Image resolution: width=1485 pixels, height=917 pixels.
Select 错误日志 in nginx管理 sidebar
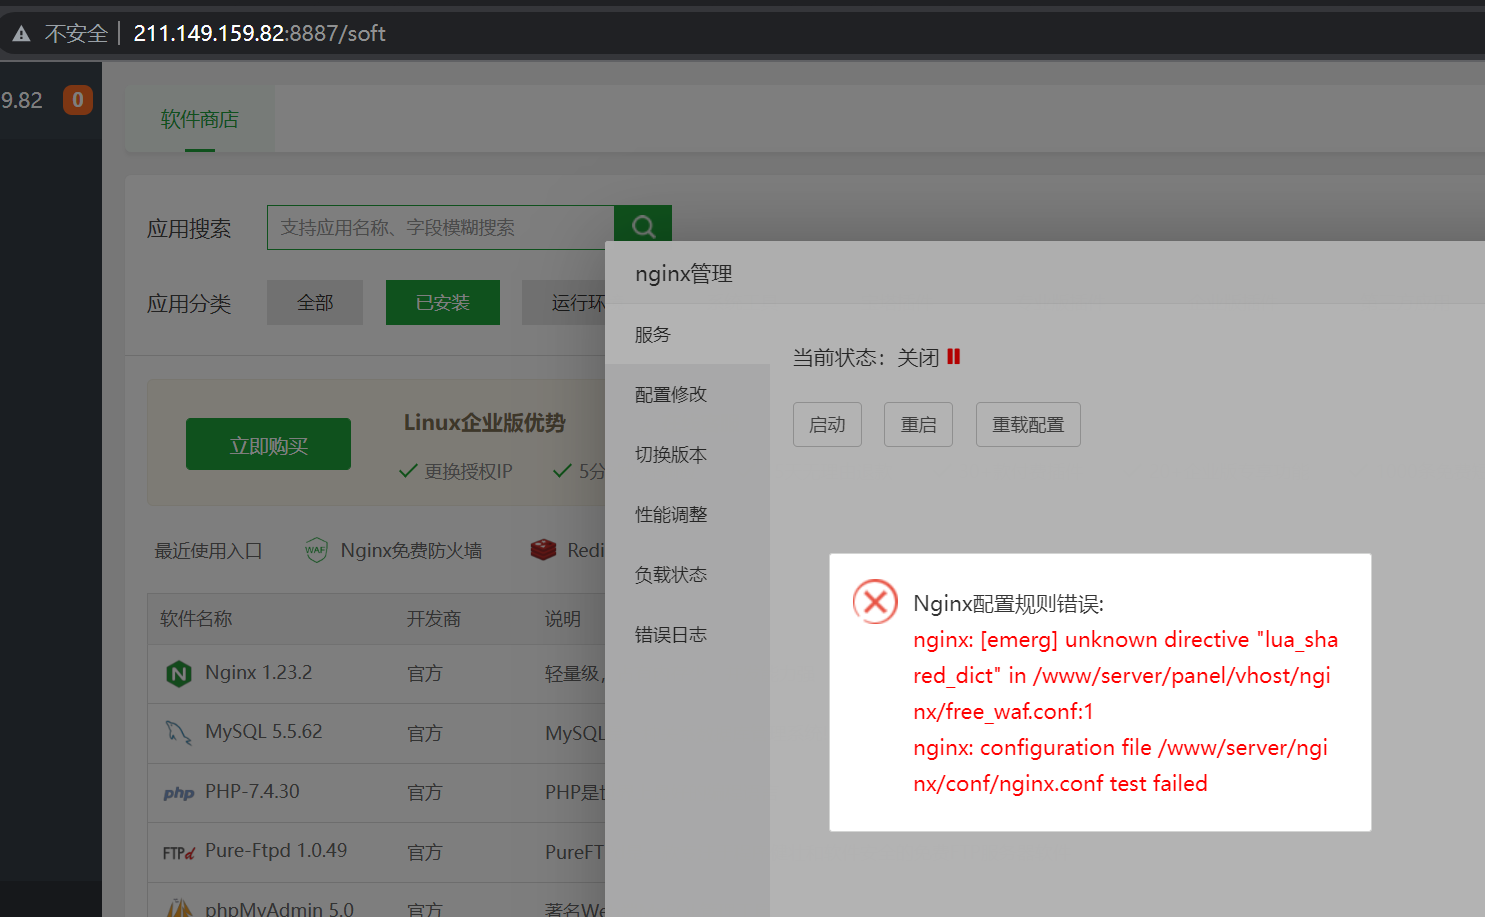(x=687, y=635)
